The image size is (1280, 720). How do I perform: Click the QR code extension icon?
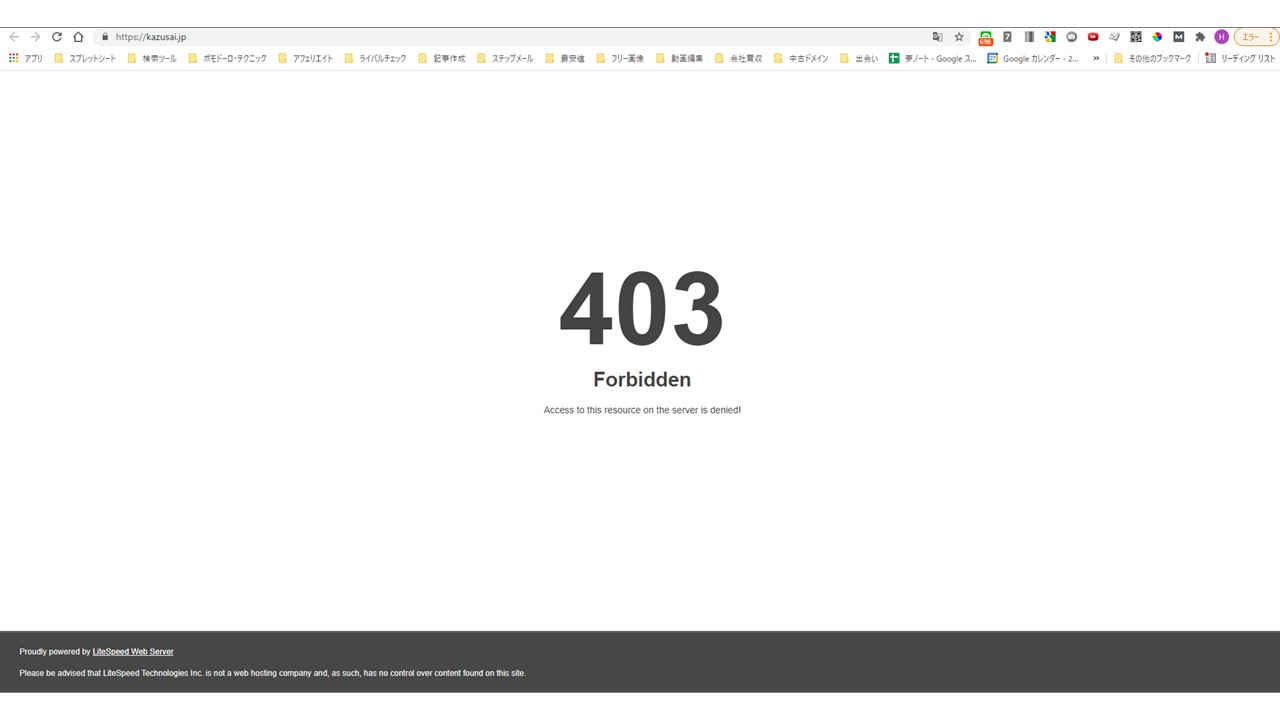click(x=1136, y=37)
